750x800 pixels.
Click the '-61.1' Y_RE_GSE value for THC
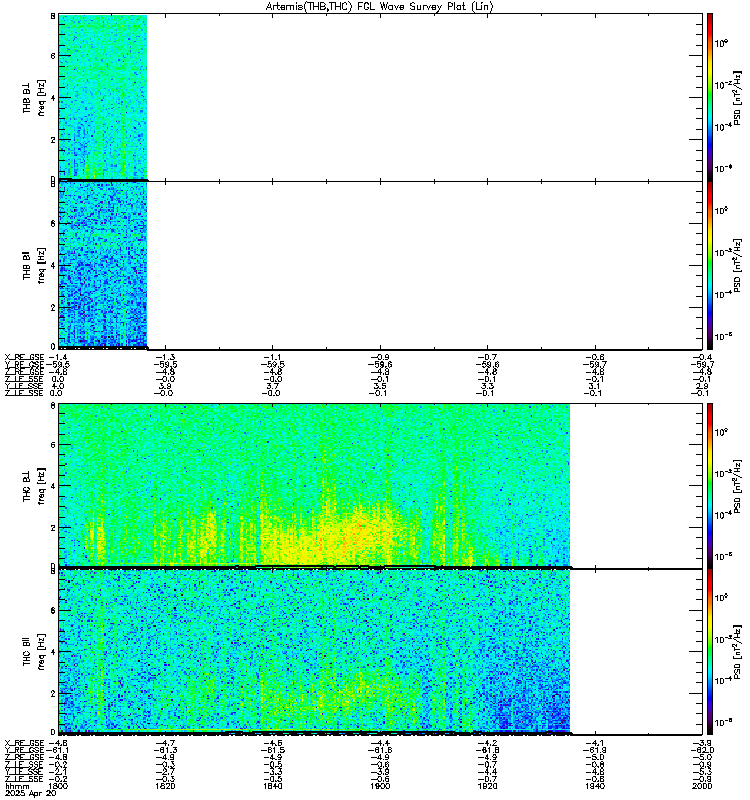[58, 750]
